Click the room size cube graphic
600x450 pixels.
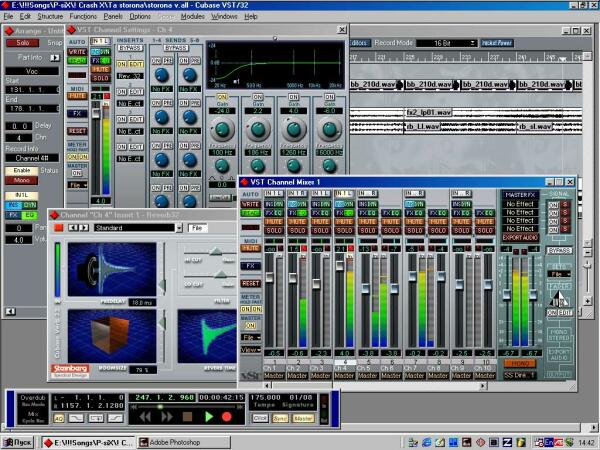[112, 336]
